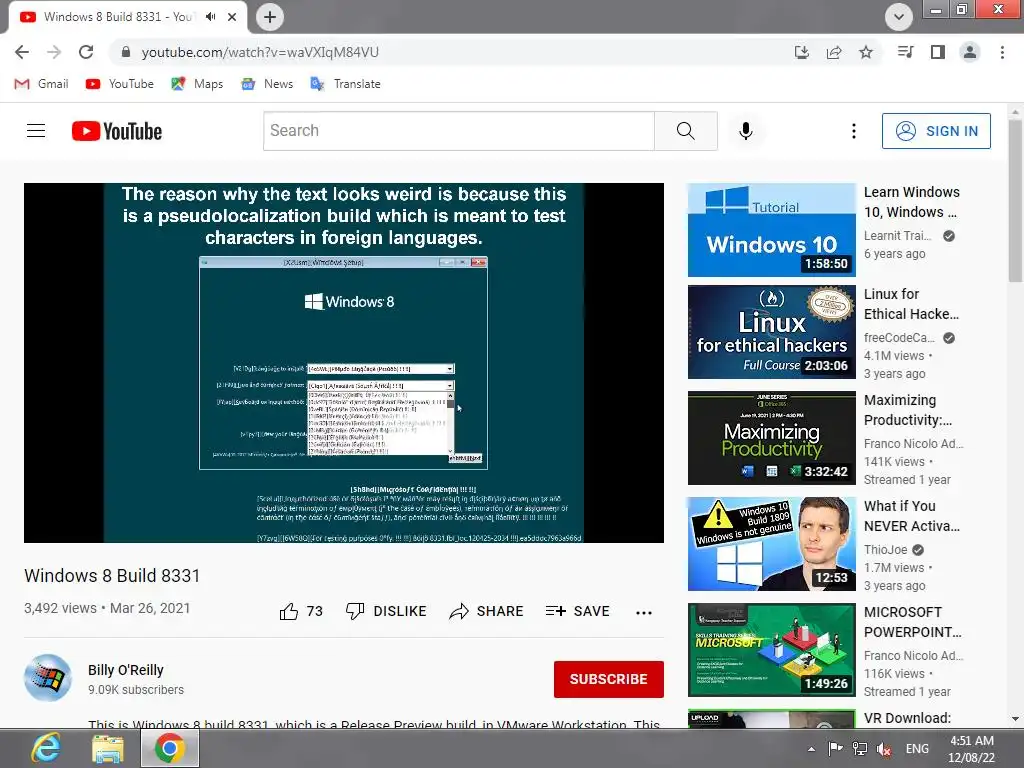1024x768 pixels.
Task: Click the video title 'Windows 8 Build 8331'
Action: tap(112, 576)
